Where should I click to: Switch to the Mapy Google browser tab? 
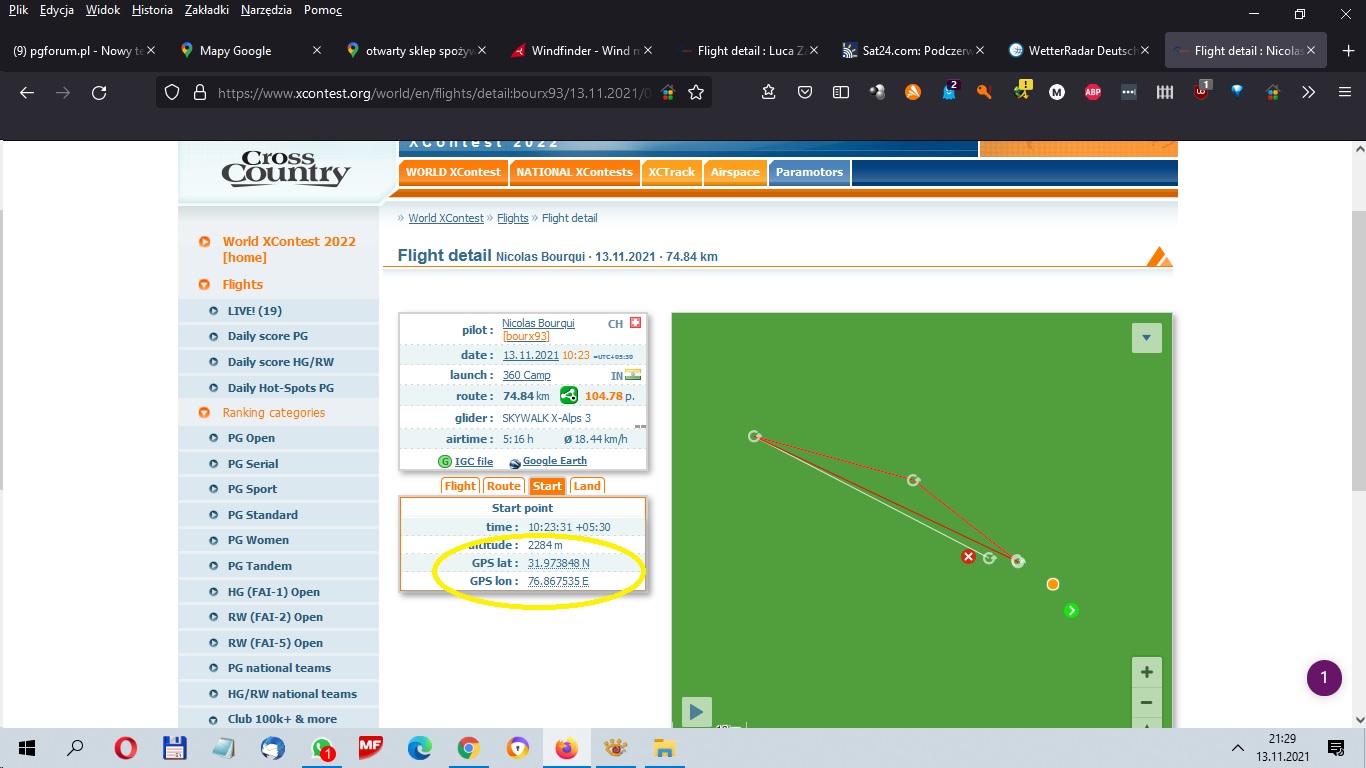tap(250, 51)
